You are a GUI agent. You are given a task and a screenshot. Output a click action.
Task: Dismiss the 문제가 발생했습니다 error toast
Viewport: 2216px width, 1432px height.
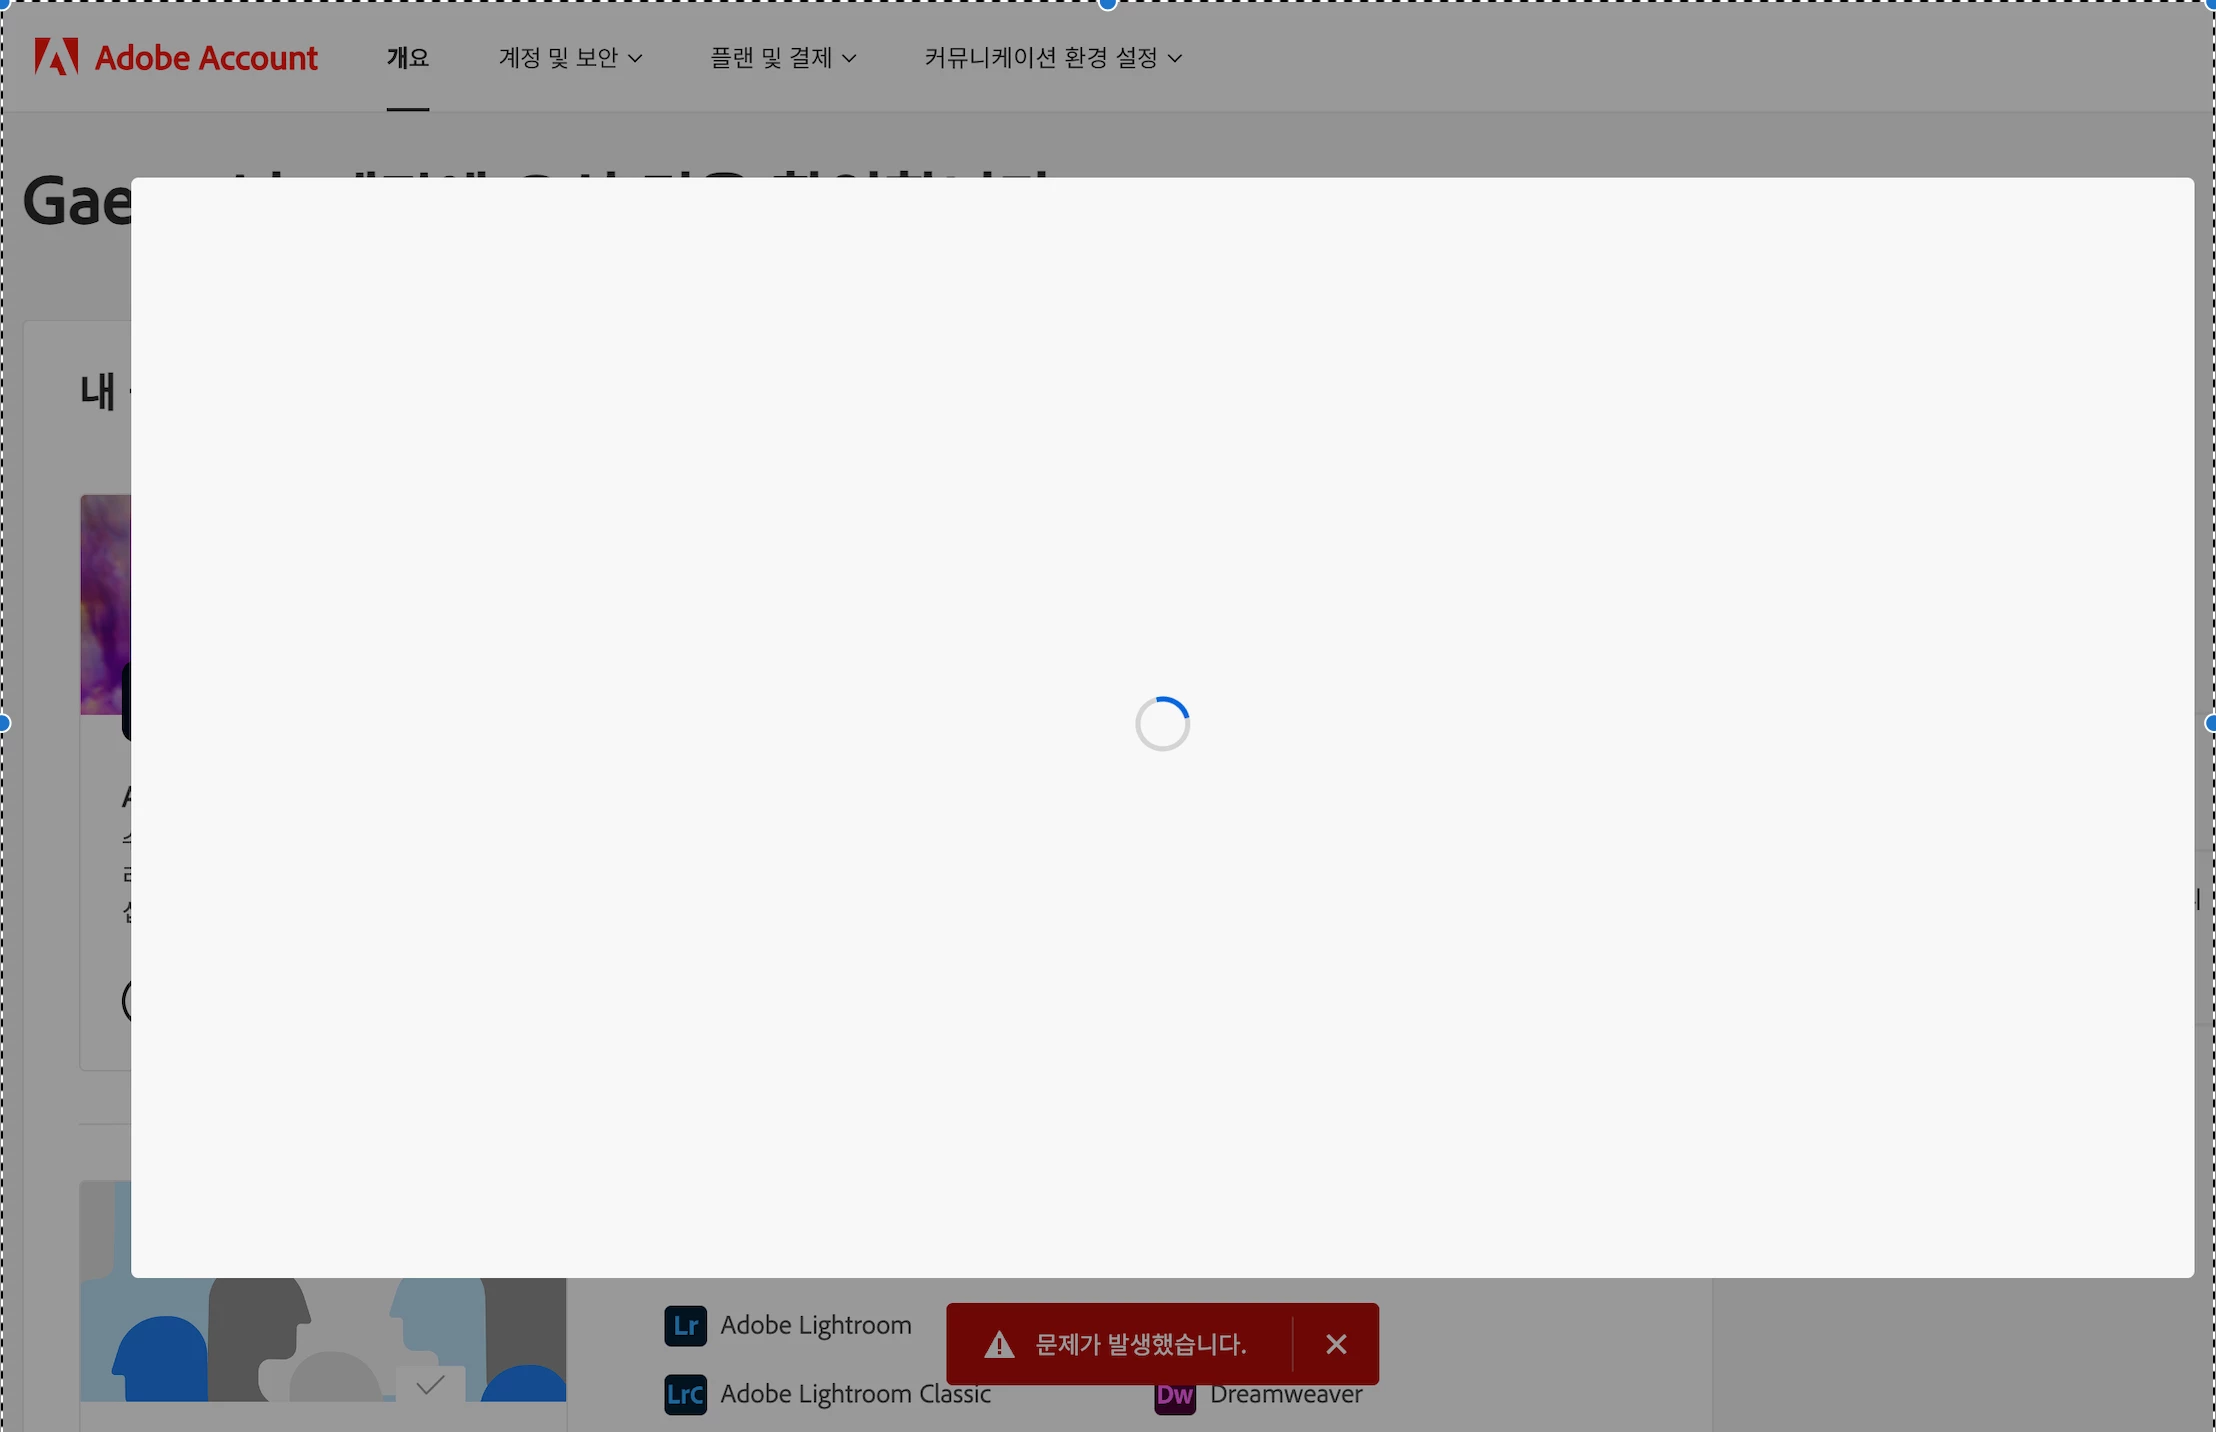point(1336,1344)
